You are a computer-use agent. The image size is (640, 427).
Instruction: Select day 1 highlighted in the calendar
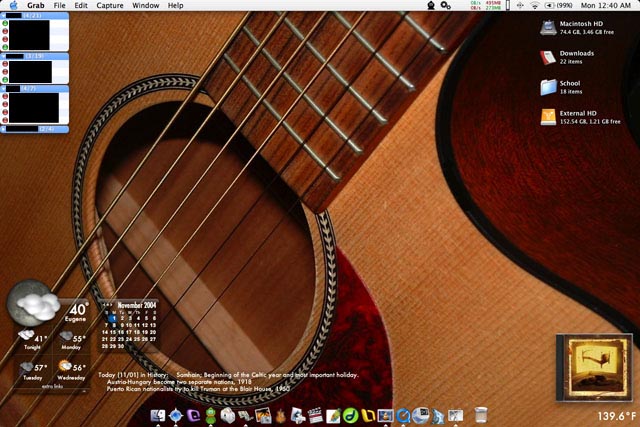pos(114,318)
